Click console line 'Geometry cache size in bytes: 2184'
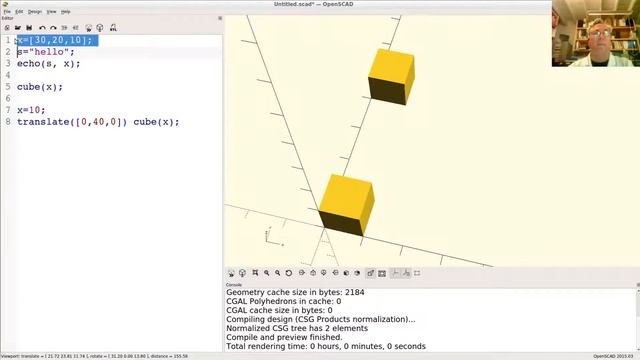This screenshot has width=640, height=360. click(x=295, y=292)
